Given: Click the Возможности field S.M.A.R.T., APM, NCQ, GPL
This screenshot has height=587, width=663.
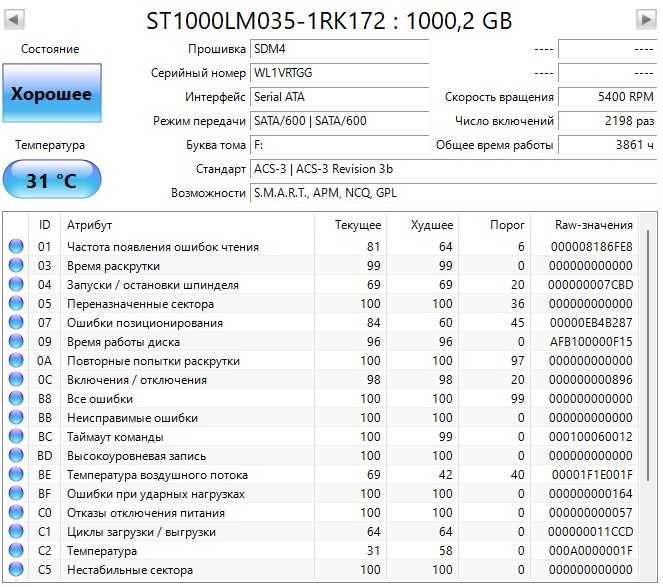Looking at the screenshot, I should pyautogui.click(x=453, y=193).
